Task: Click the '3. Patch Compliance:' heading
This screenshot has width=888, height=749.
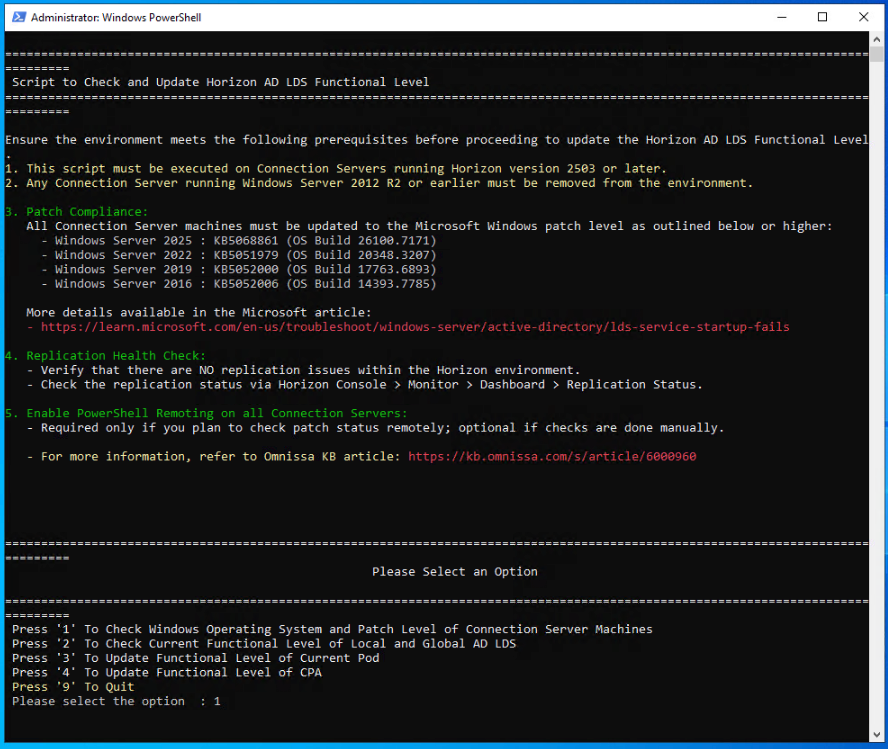Action: click(76, 212)
